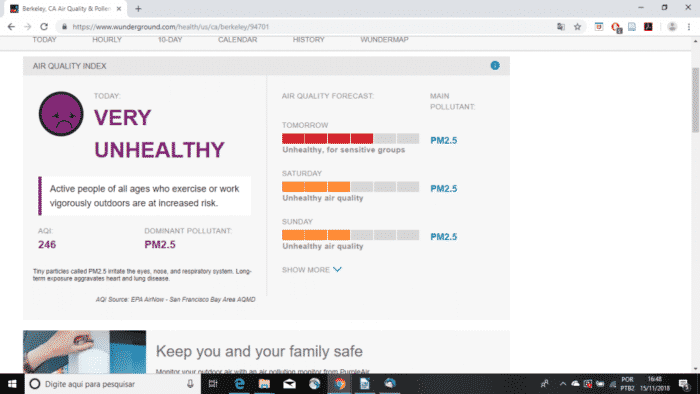Click 'Keep you and your family safe' heading

[259, 352]
